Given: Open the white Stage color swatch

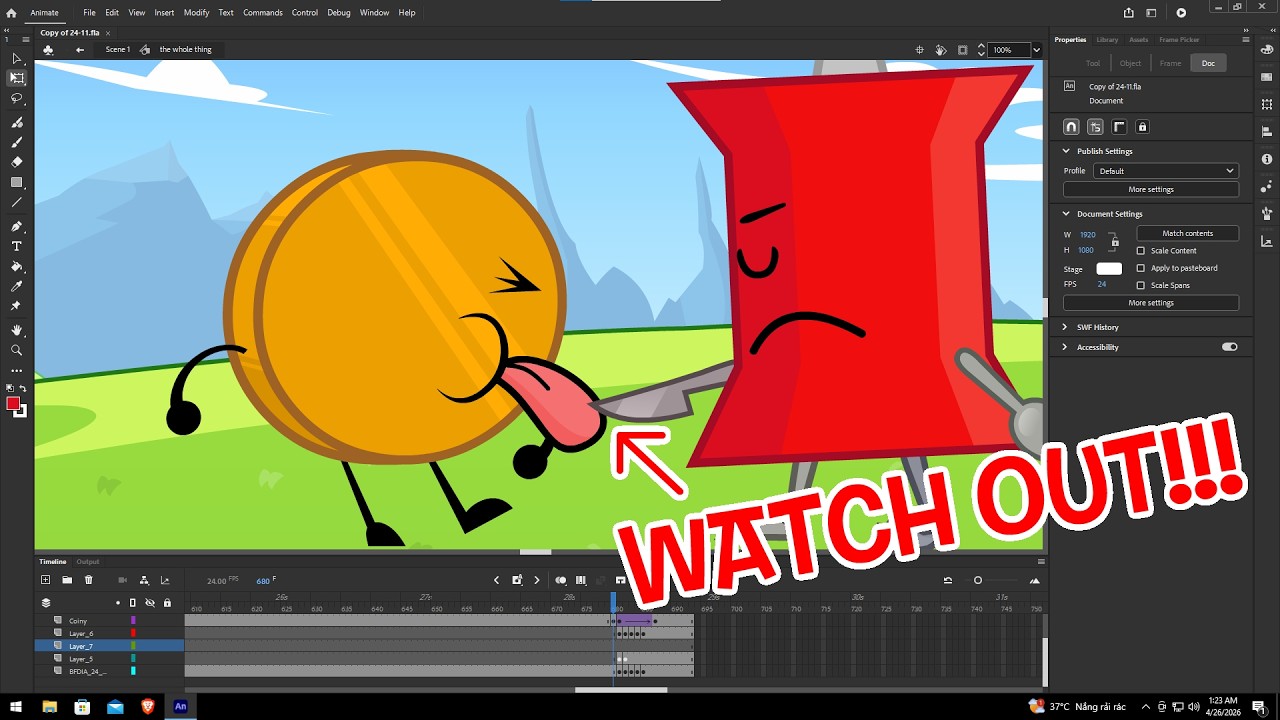Looking at the screenshot, I should (1109, 269).
